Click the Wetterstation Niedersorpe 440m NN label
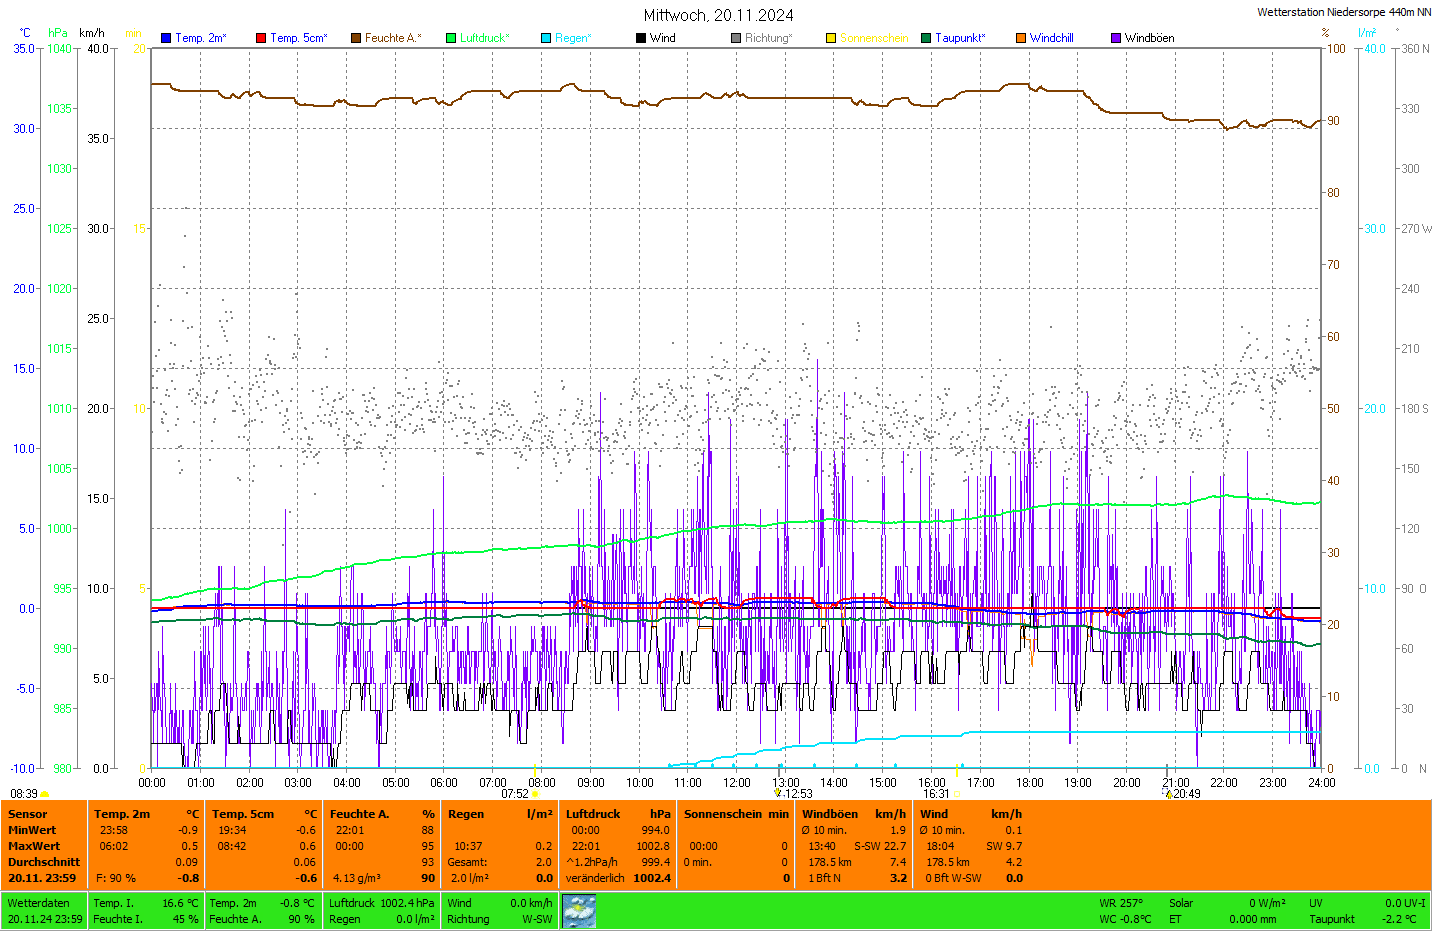 point(1343,12)
